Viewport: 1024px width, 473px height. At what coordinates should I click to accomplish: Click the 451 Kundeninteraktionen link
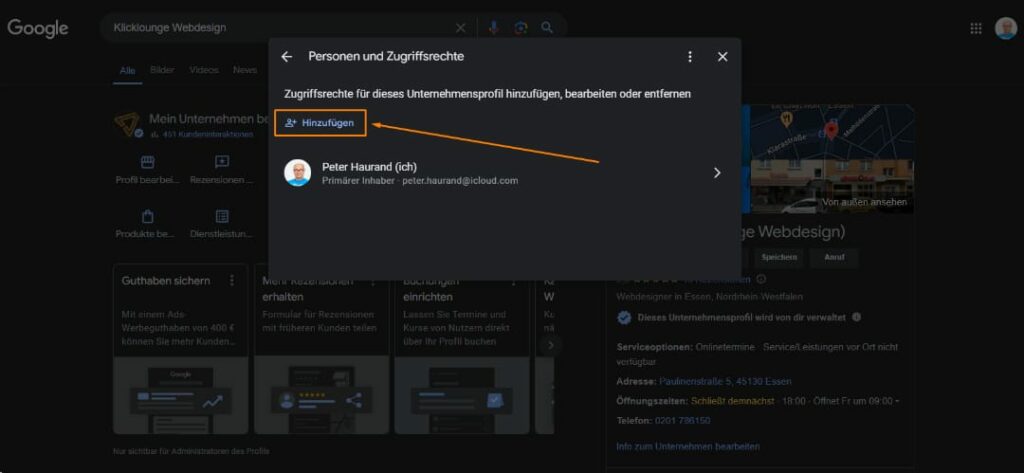(x=207, y=135)
